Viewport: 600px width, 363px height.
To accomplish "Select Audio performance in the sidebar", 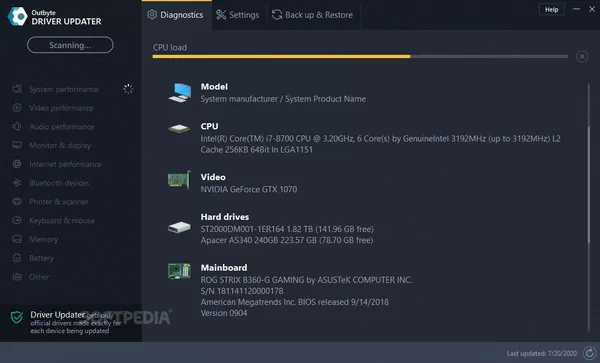I will [x=62, y=127].
